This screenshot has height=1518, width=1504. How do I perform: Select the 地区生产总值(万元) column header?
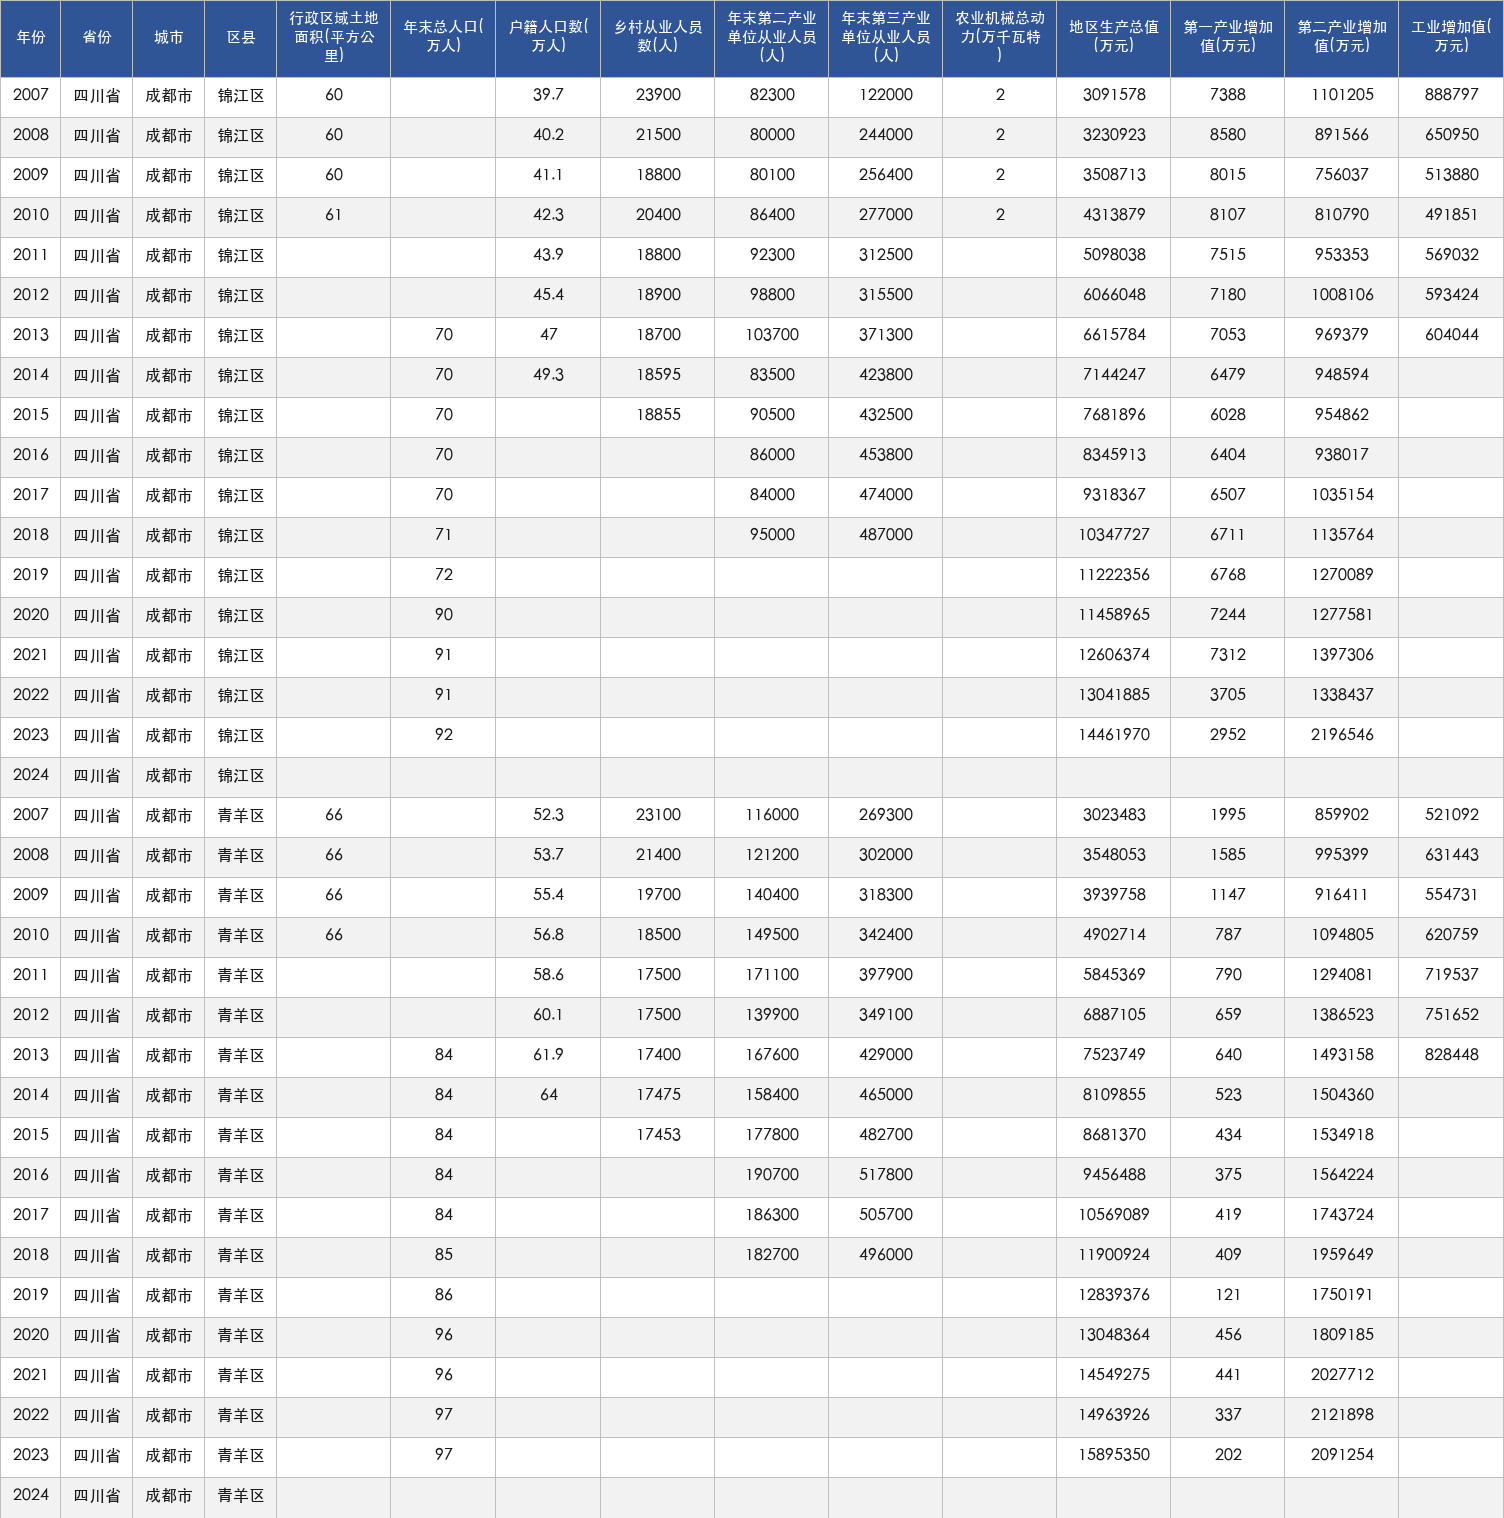(1113, 38)
